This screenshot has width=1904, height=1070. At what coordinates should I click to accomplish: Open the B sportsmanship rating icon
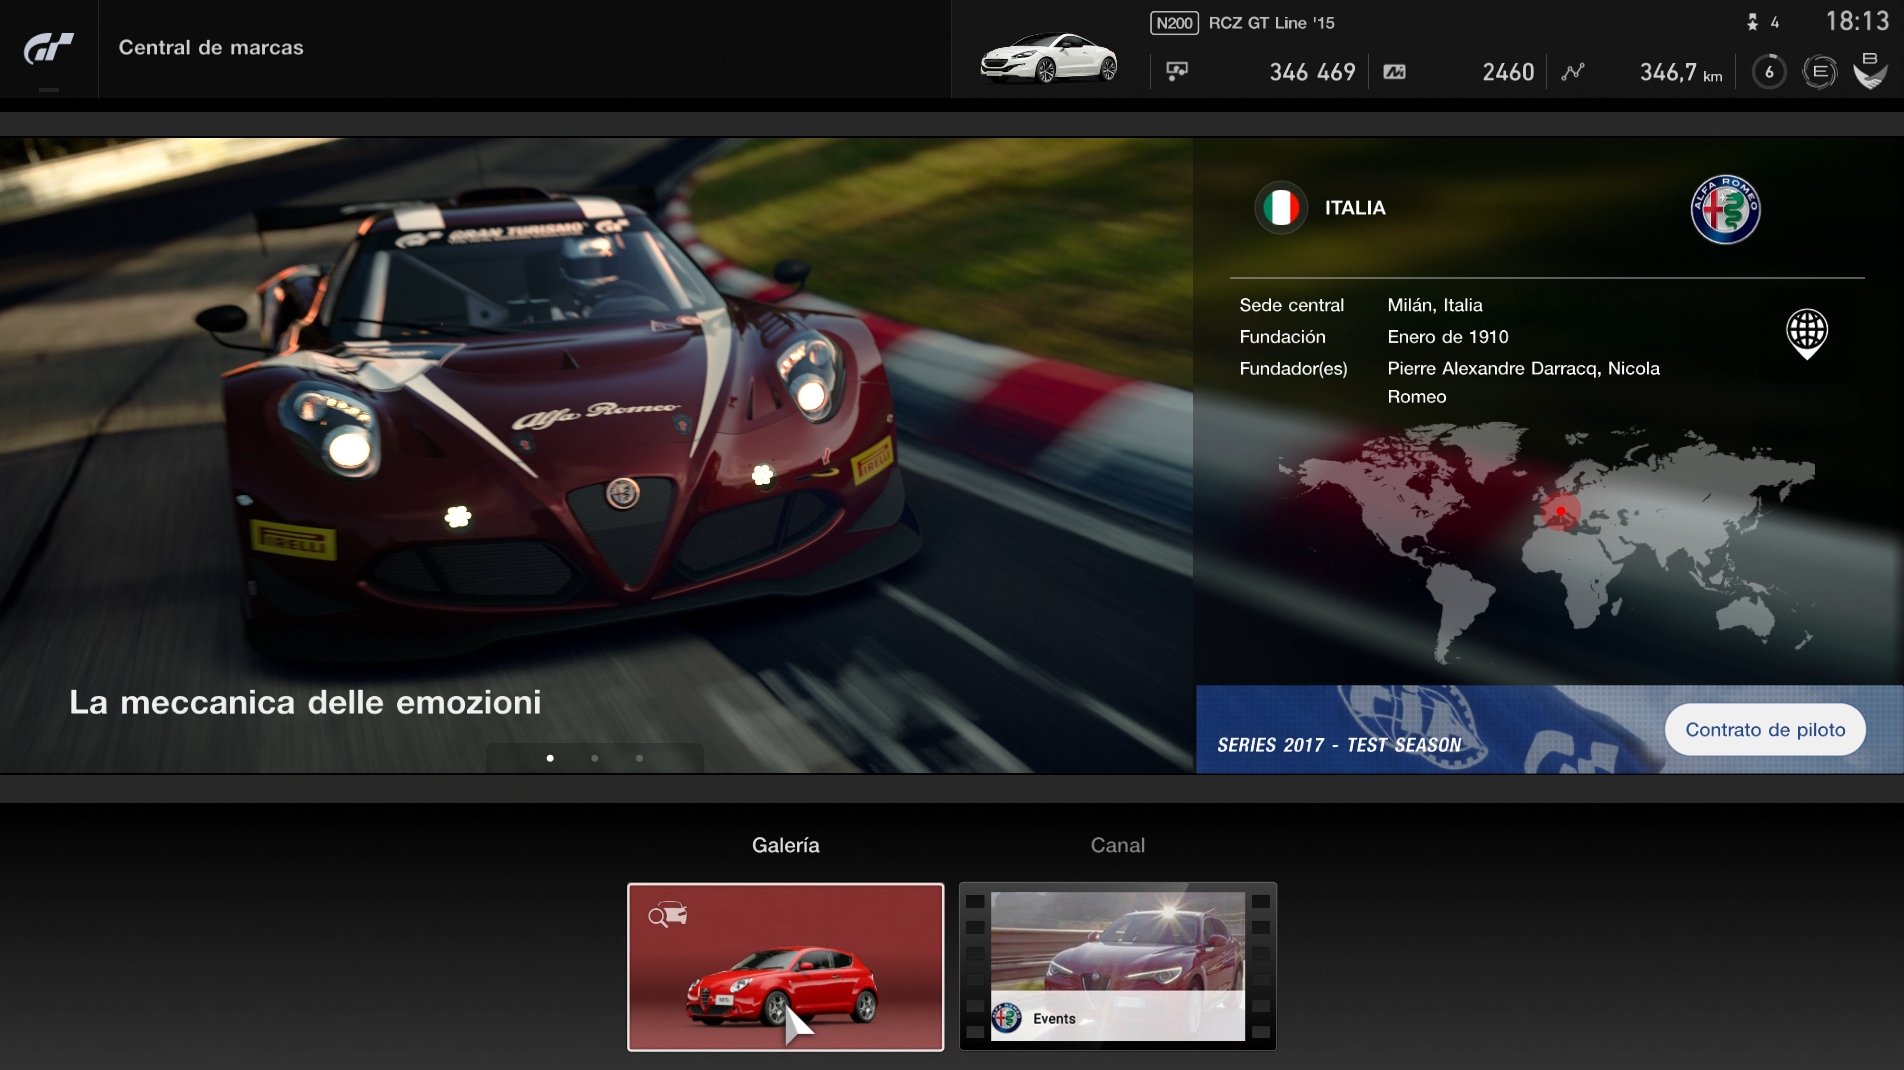pos(1871,71)
